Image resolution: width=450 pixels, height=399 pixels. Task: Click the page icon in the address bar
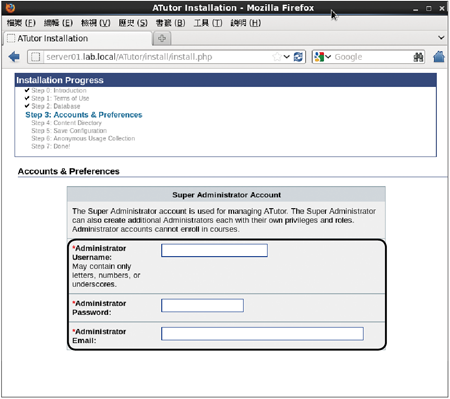[35, 57]
